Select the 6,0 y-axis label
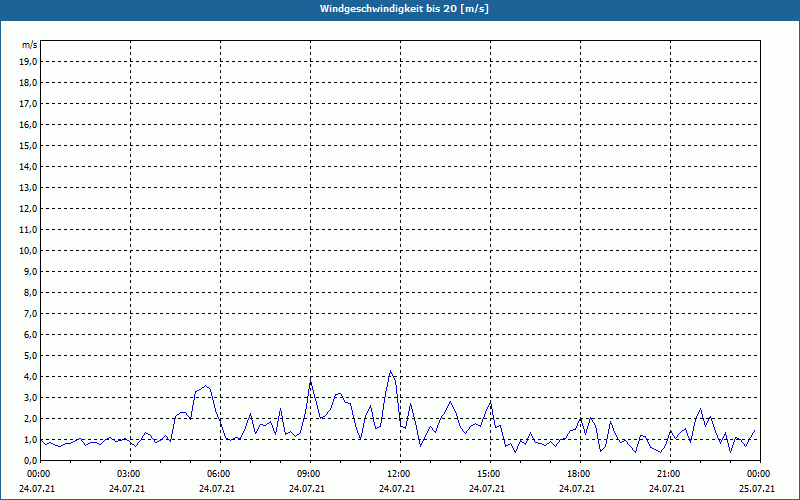Image resolution: width=800 pixels, height=500 pixels. tap(31, 335)
